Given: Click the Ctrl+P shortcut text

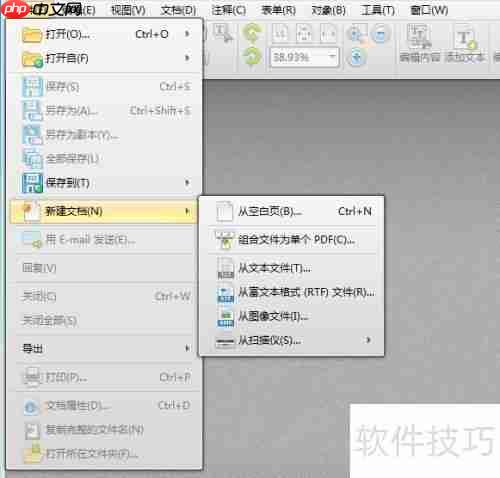Looking at the screenshot, I should tap(175, 377).
